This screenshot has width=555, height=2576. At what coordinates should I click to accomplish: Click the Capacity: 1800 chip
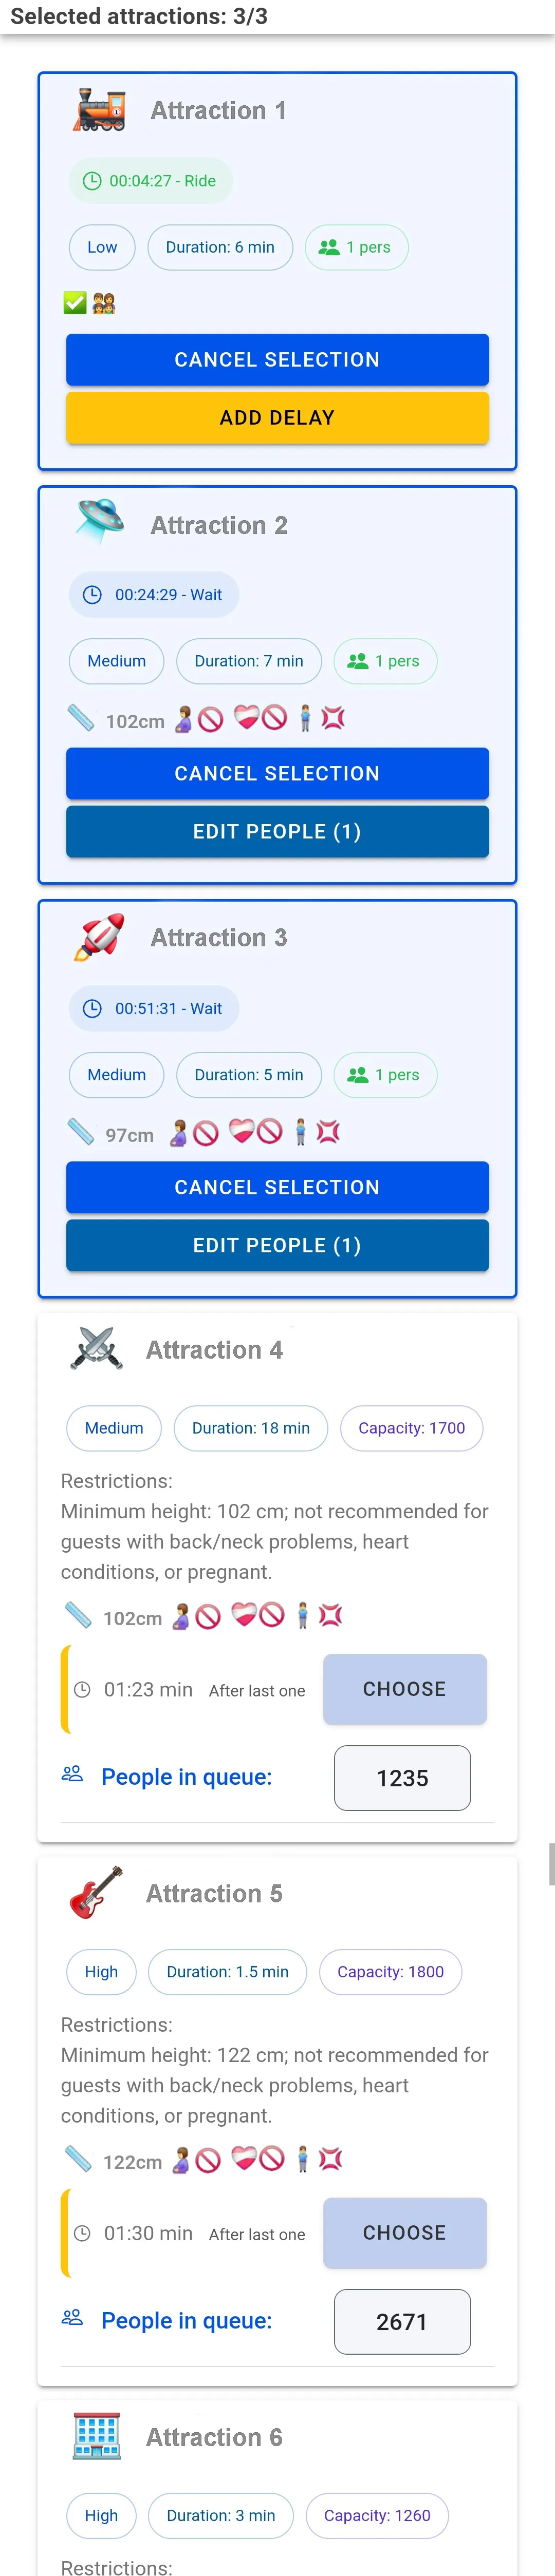(390, 1972)
